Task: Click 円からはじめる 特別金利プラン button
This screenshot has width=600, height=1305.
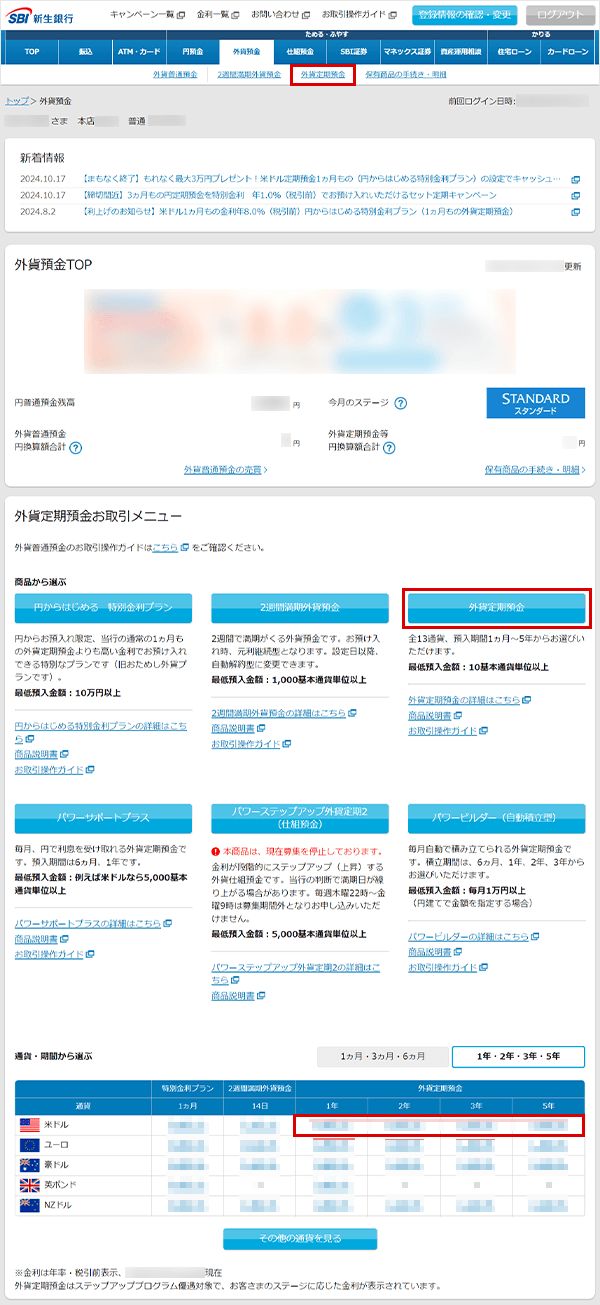Action: pyautogui.click(x=103, y=608)
